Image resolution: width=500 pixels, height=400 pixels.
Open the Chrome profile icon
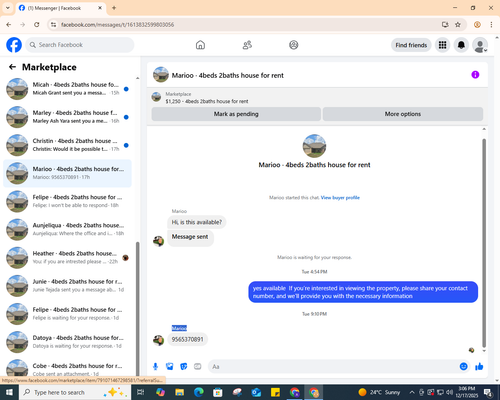[477, 25]
